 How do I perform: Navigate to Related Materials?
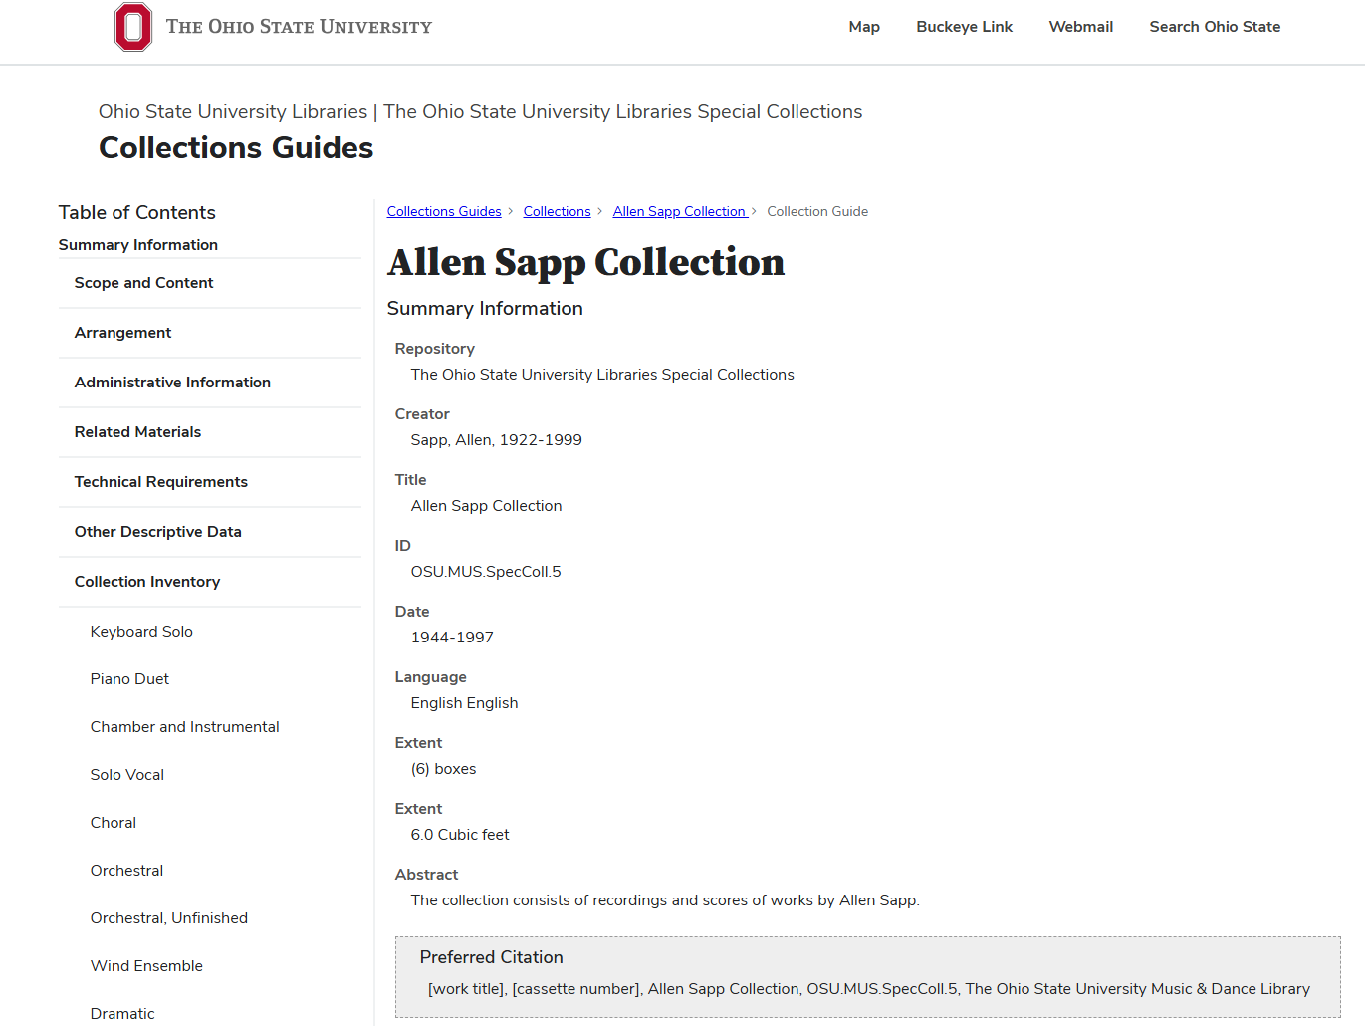click(138, 432)
